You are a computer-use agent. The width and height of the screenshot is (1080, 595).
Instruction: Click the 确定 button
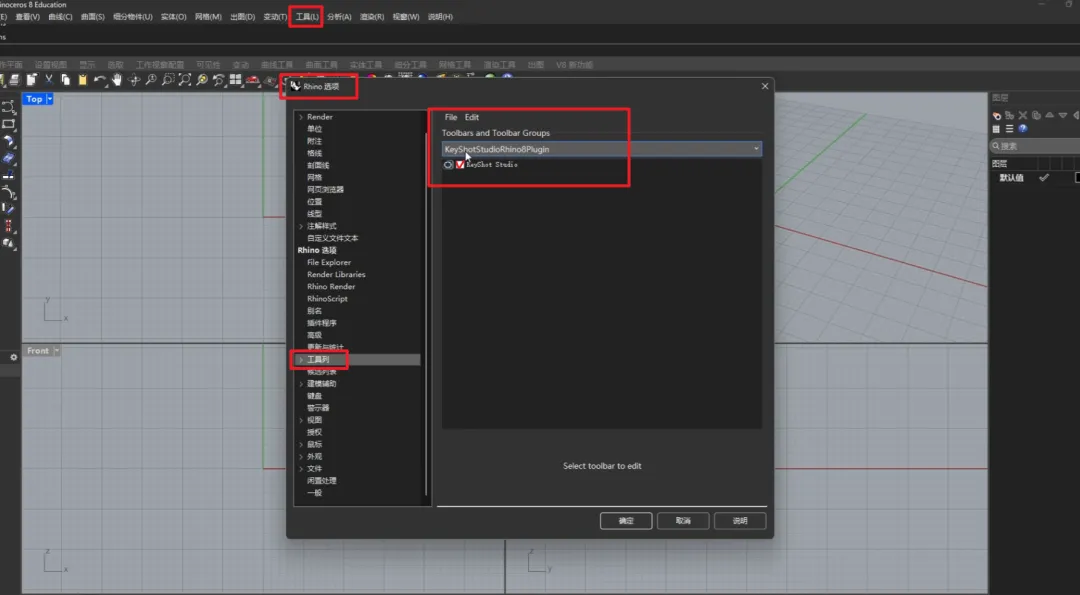[x=626, y=521]
